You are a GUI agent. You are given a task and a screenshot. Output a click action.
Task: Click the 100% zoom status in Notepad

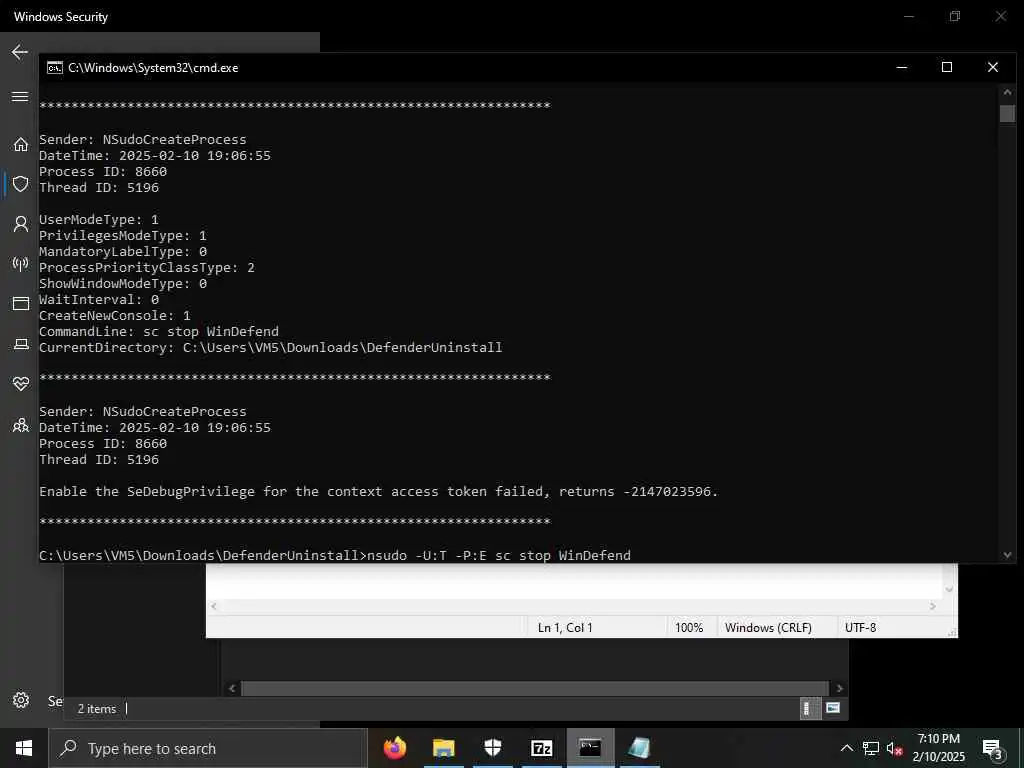689,628
